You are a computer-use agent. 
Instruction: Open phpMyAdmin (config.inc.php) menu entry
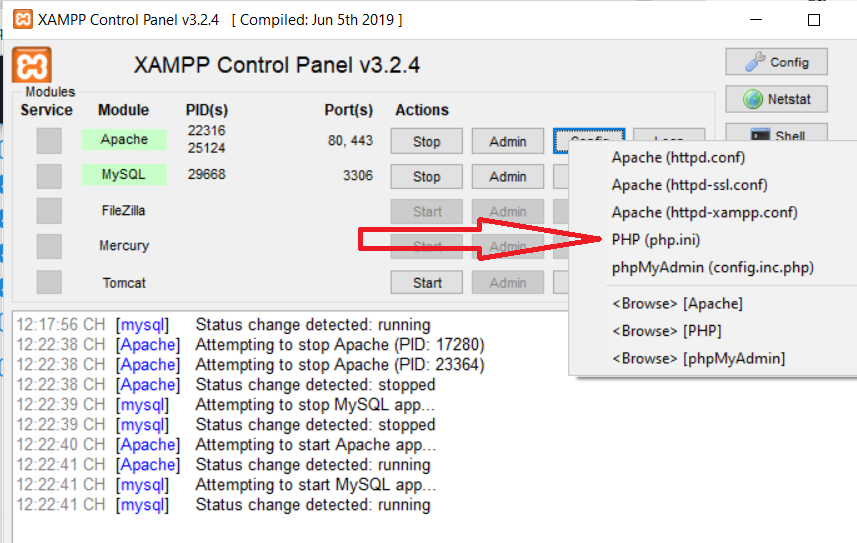point(712,267)
